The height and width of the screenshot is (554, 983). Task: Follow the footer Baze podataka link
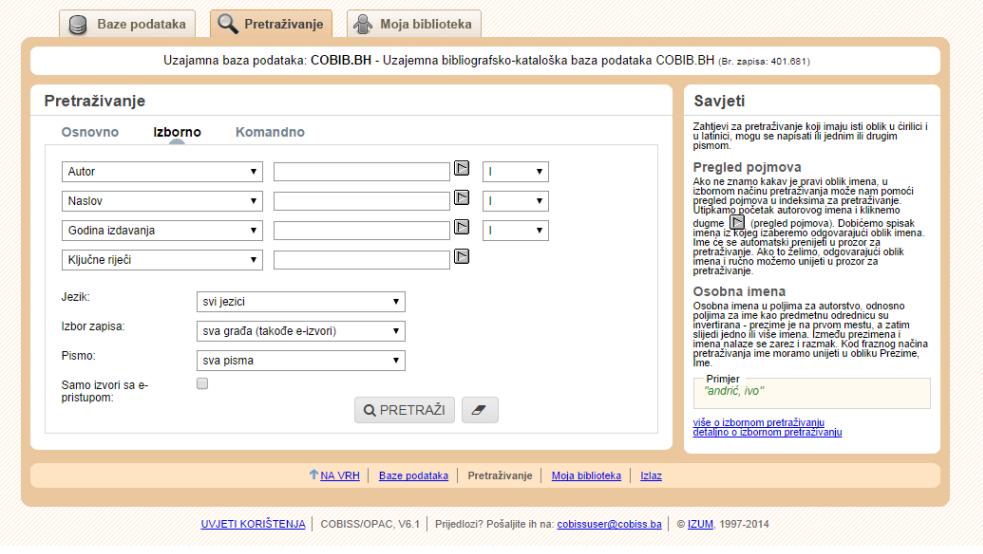click(x=414, y=476)
